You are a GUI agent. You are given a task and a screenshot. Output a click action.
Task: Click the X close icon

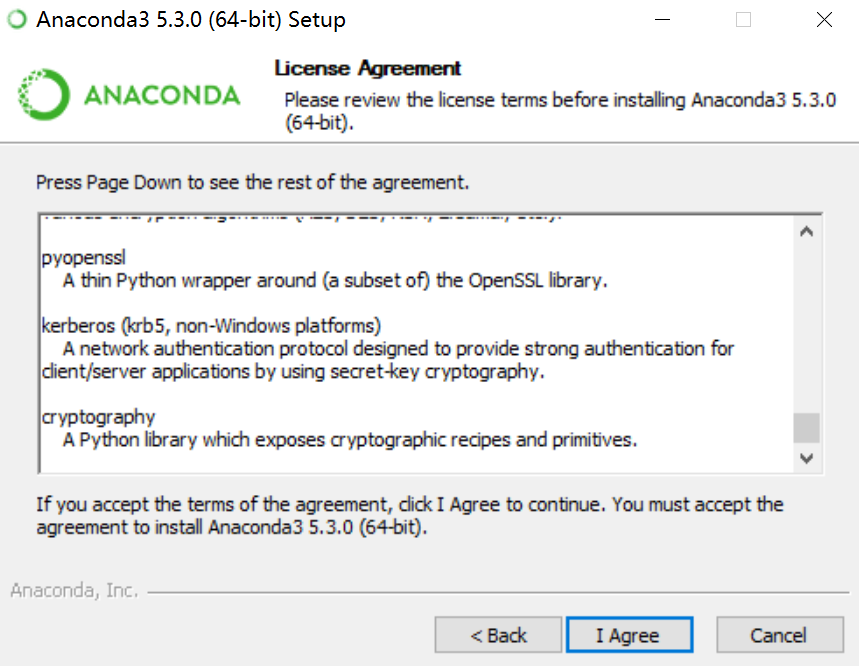(x=823, y=19)
